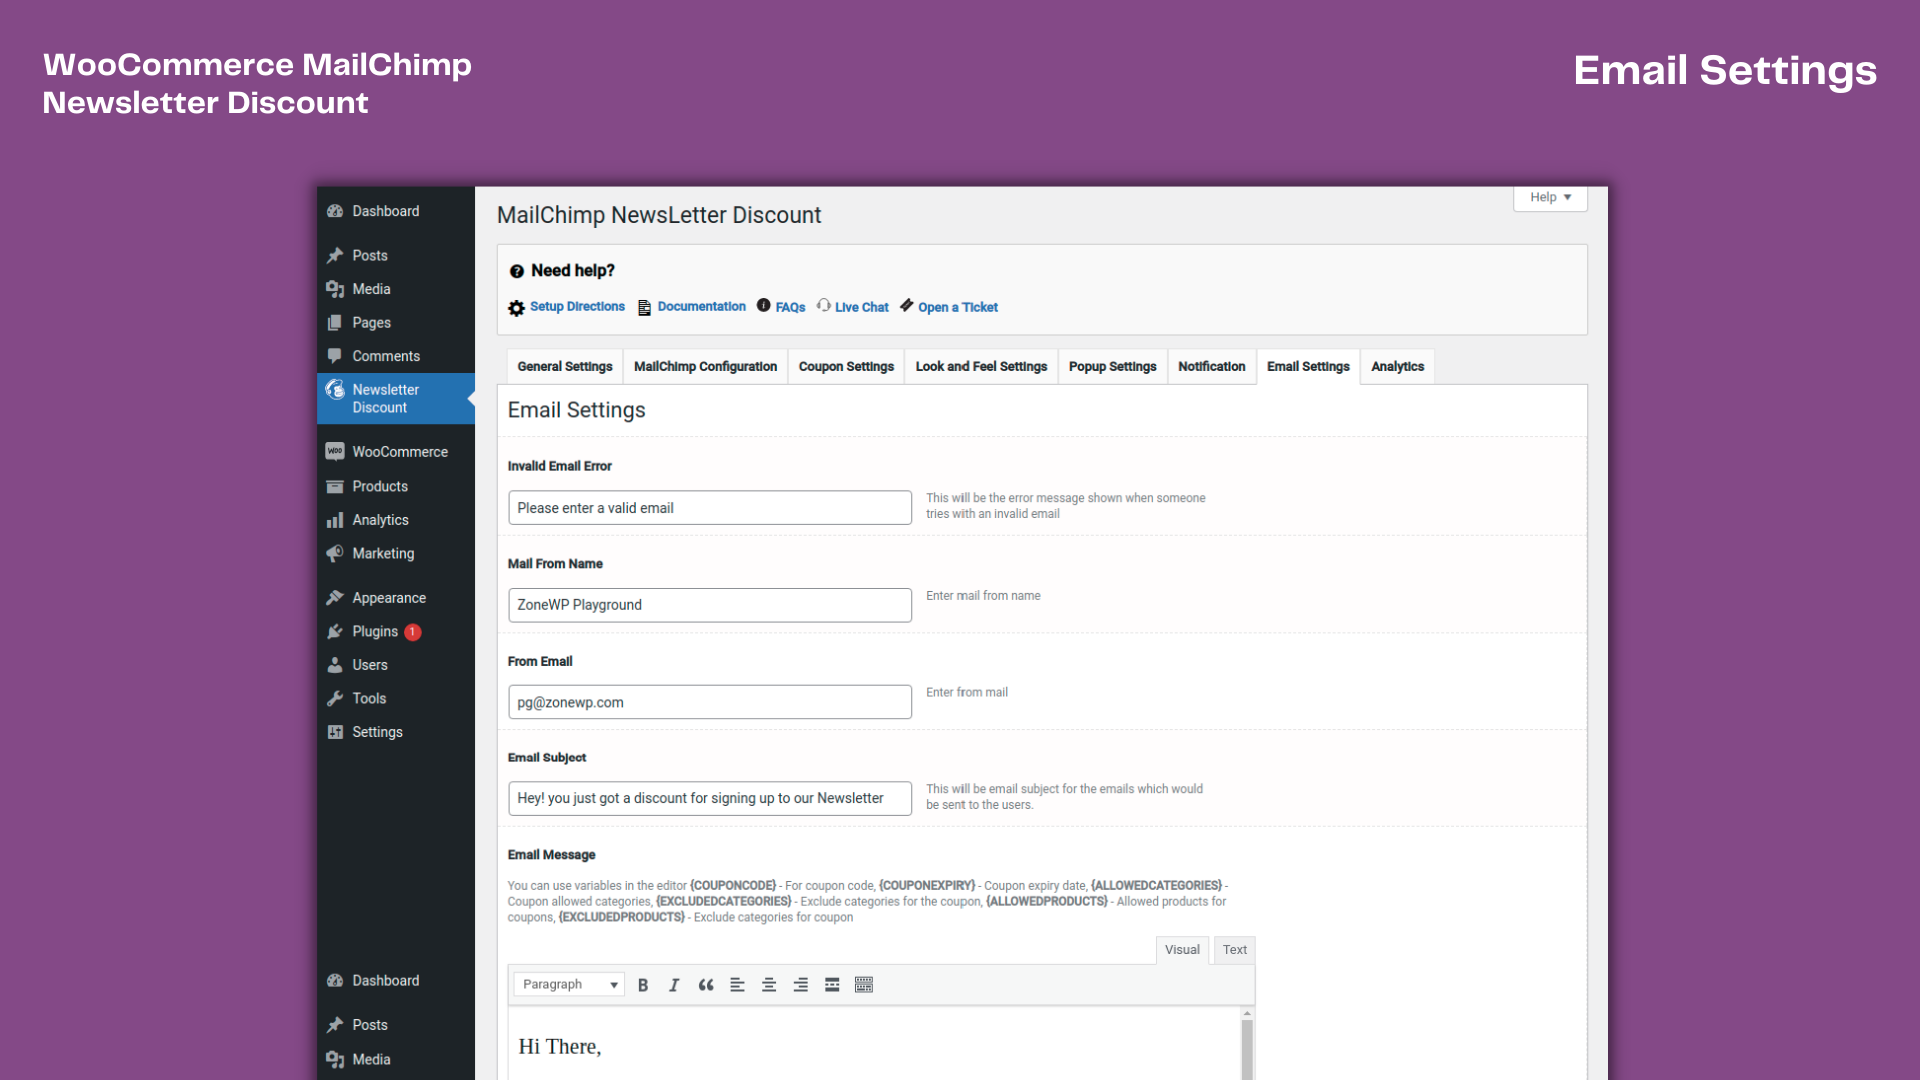Click the Dashboard gauge icon in the top sidebar
The width and height of the screenshot is (1920, 1080).
point(335,211)
